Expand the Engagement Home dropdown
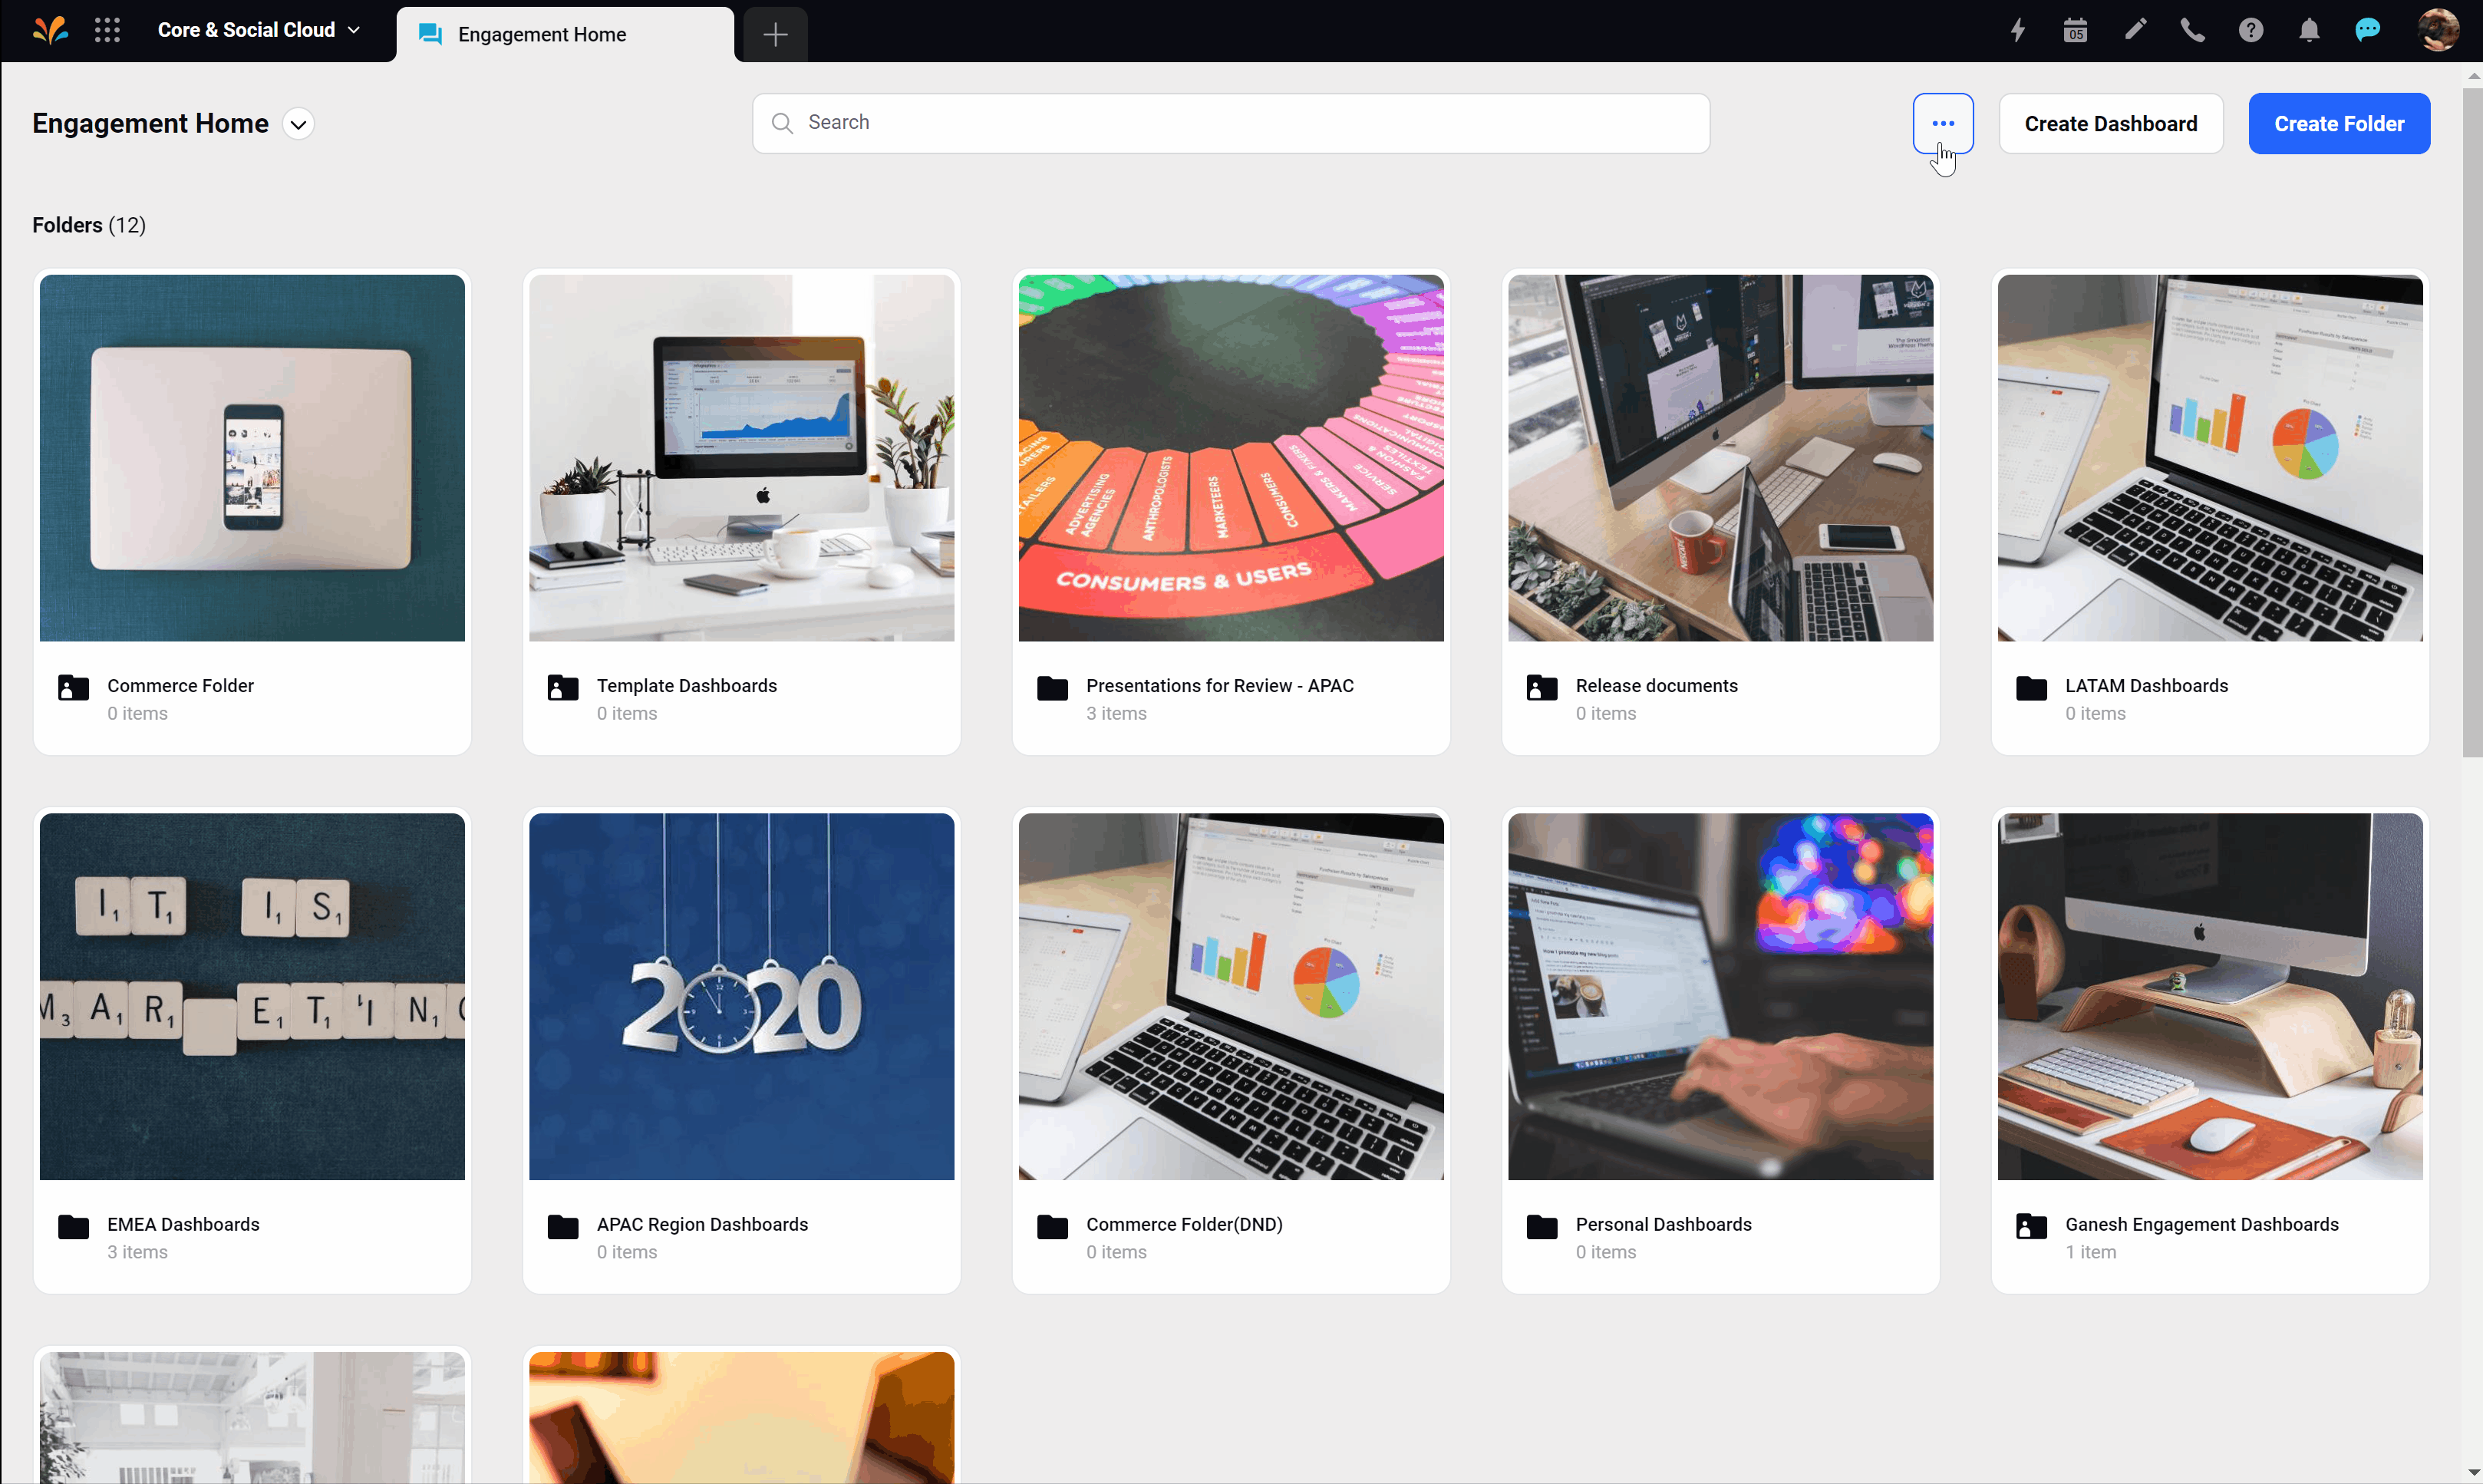This screenshot has height=1484, width=2483. (x=298, y=124)
